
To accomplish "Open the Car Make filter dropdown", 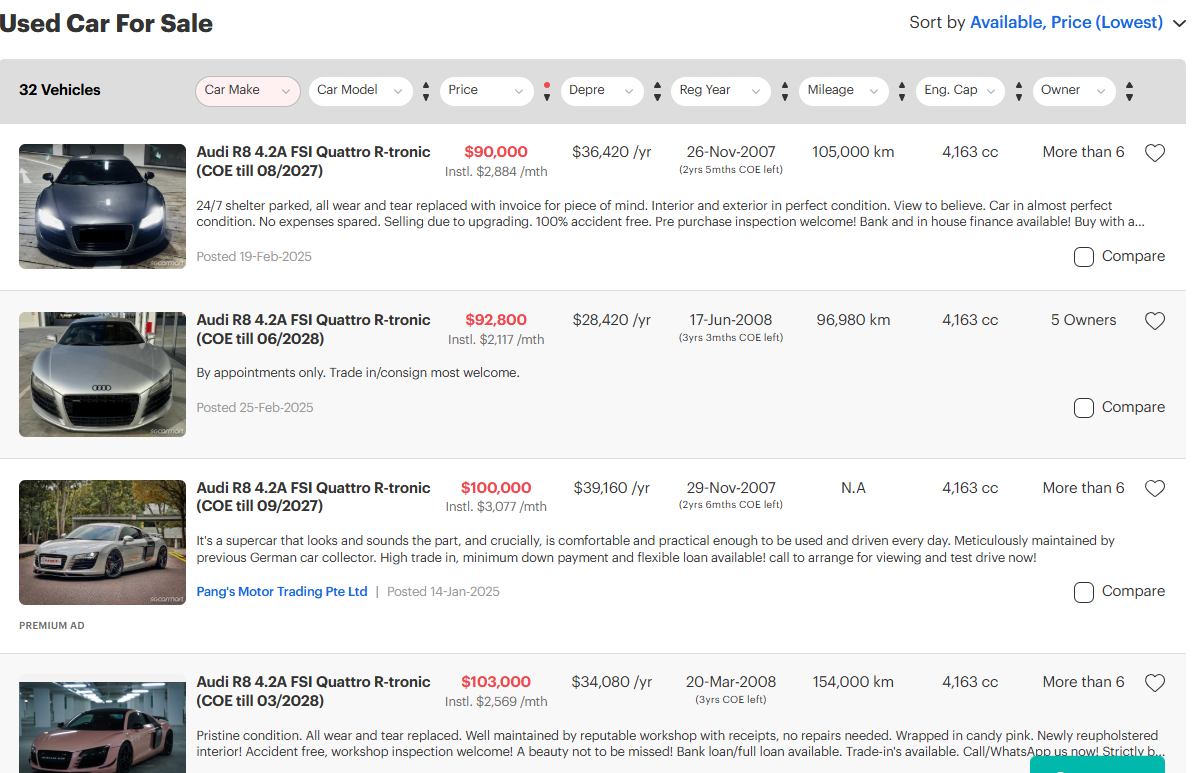I will pyautogui.click(x=248, y=91).
